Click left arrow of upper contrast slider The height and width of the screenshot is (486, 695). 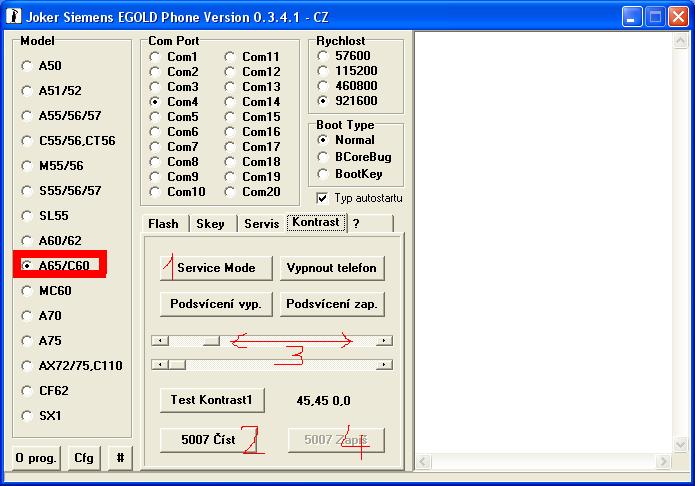160,341
